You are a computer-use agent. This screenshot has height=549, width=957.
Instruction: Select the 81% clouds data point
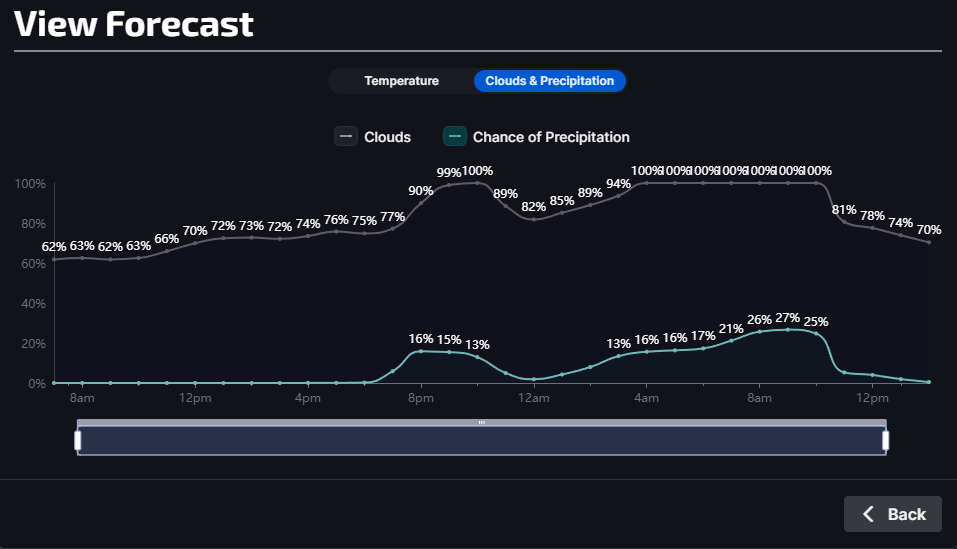coord(844,222)
